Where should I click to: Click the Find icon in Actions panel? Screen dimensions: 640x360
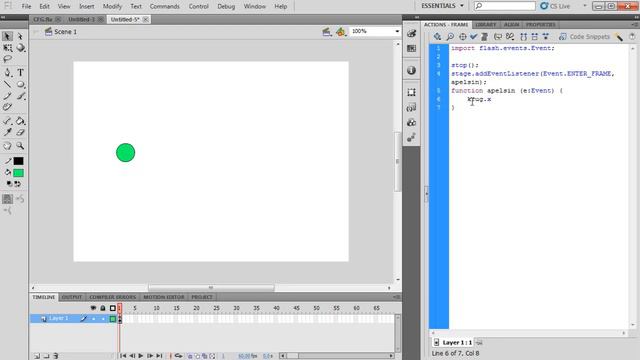[x=450, y=37]
